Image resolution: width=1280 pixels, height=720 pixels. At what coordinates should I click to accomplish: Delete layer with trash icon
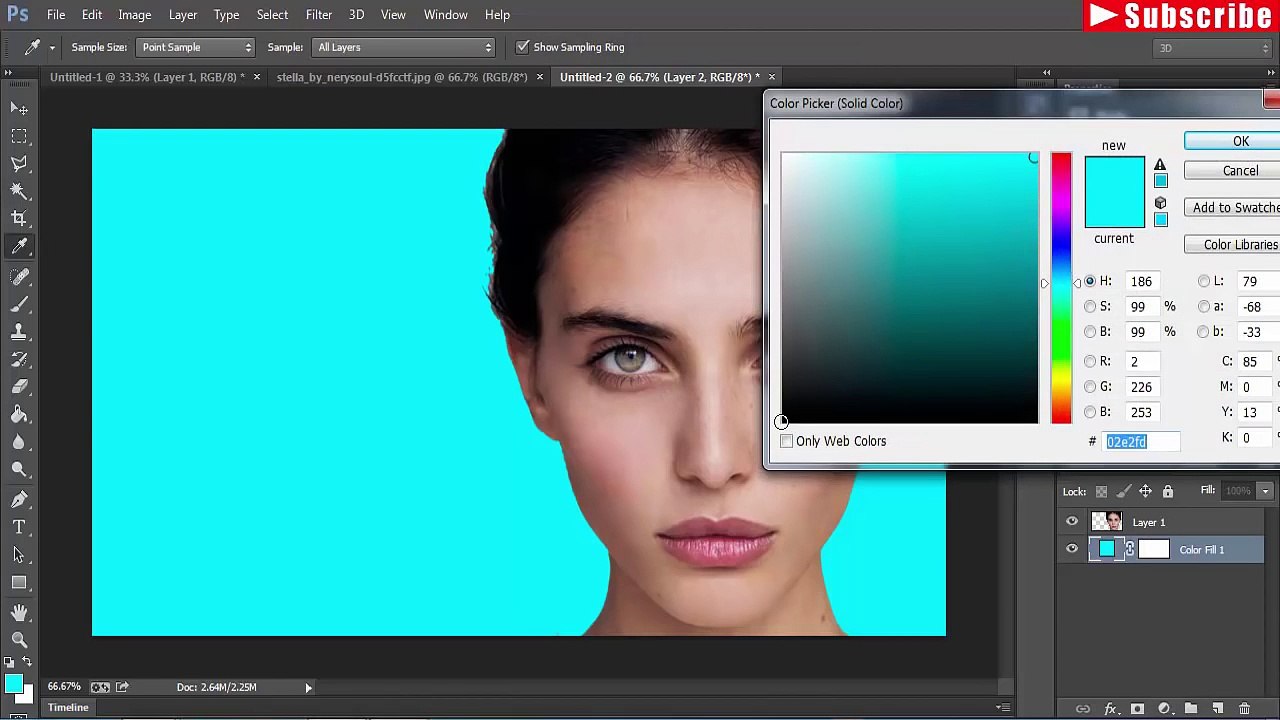coord(1245,709)
